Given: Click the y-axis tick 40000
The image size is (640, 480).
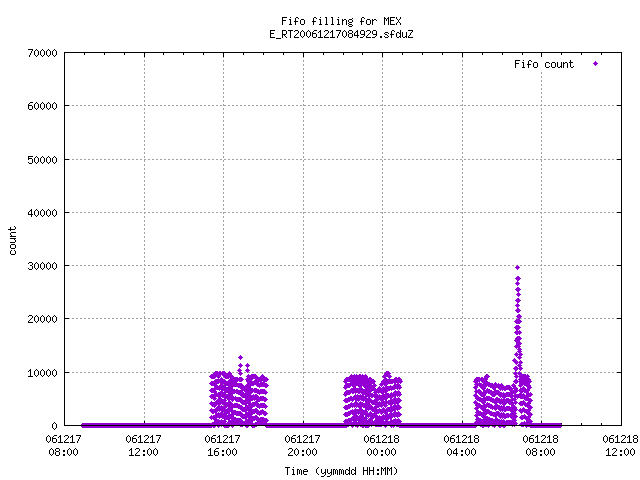Looking at the screenshot, I should pos(42,213).
